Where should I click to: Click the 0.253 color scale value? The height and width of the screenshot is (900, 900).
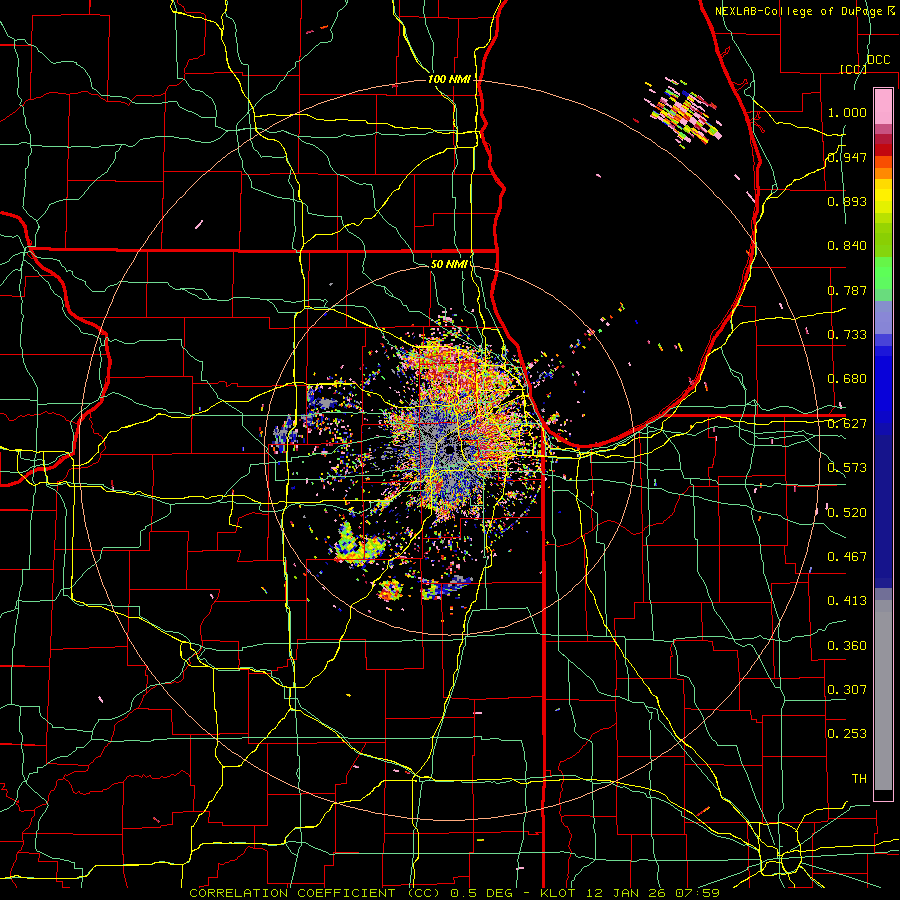click(847, 734)
